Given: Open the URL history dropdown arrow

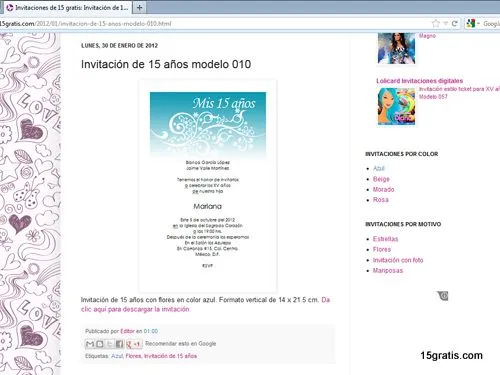Looking at the screenshot, I should (445, 23).
